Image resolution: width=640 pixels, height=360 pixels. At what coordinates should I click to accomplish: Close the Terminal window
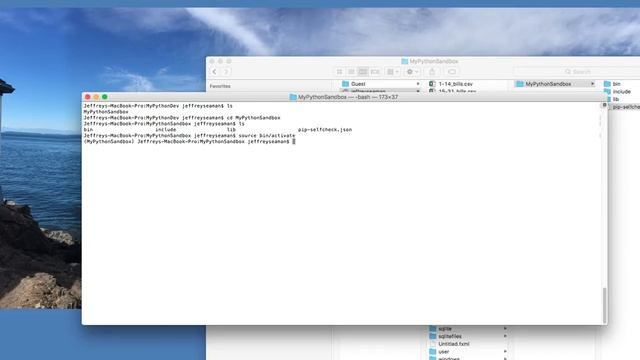click(87, 97)
